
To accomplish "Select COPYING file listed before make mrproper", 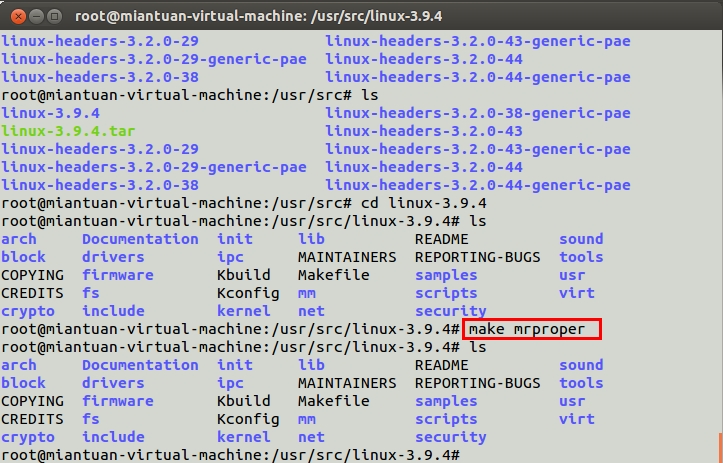I will click(32, 275).
